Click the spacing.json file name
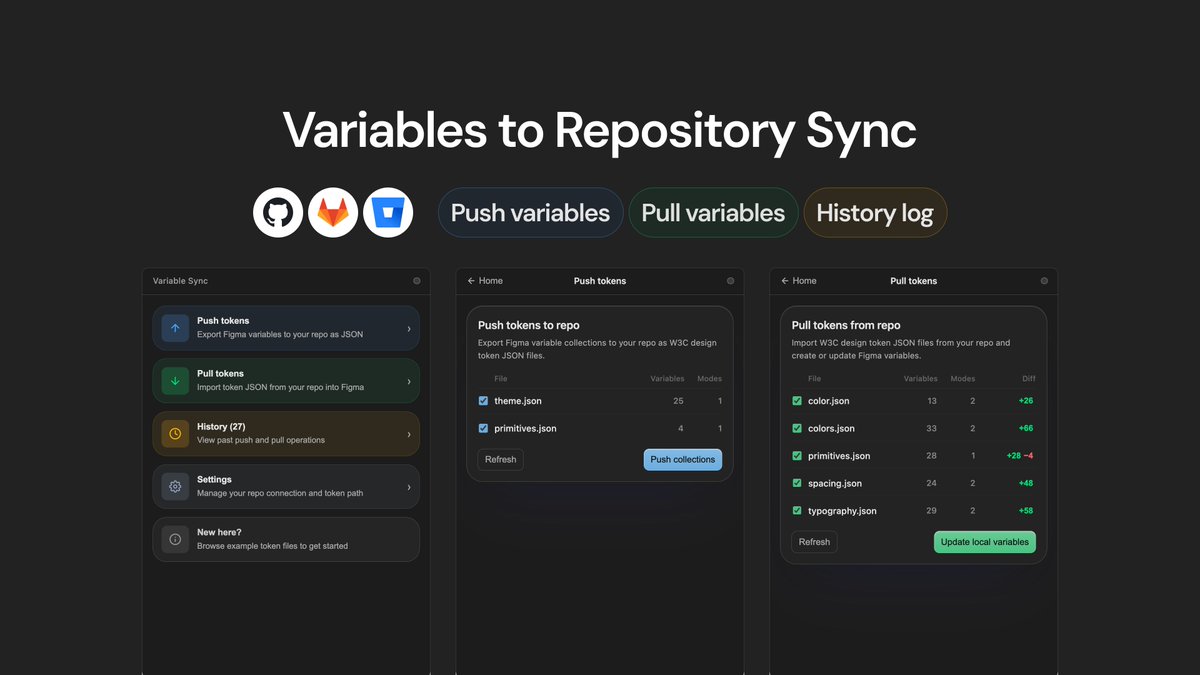The height and width of the screenshot is (675, 1200). (835, 484)
